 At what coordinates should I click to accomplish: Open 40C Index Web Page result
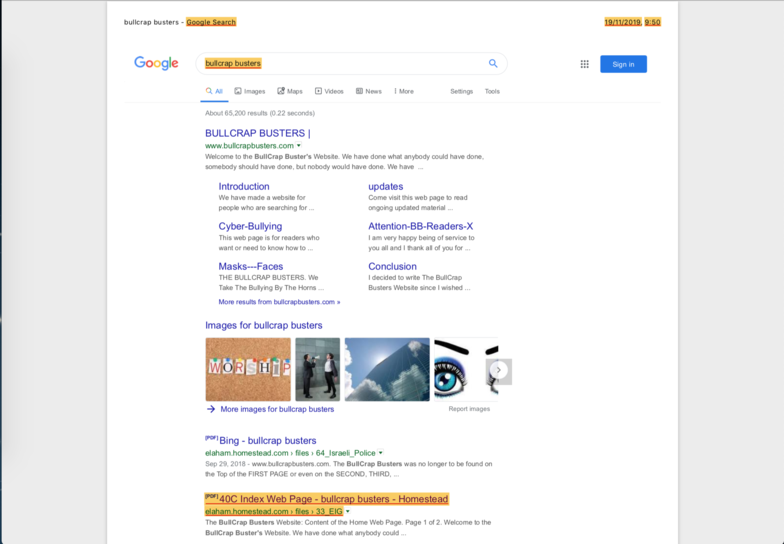[334, 499]
